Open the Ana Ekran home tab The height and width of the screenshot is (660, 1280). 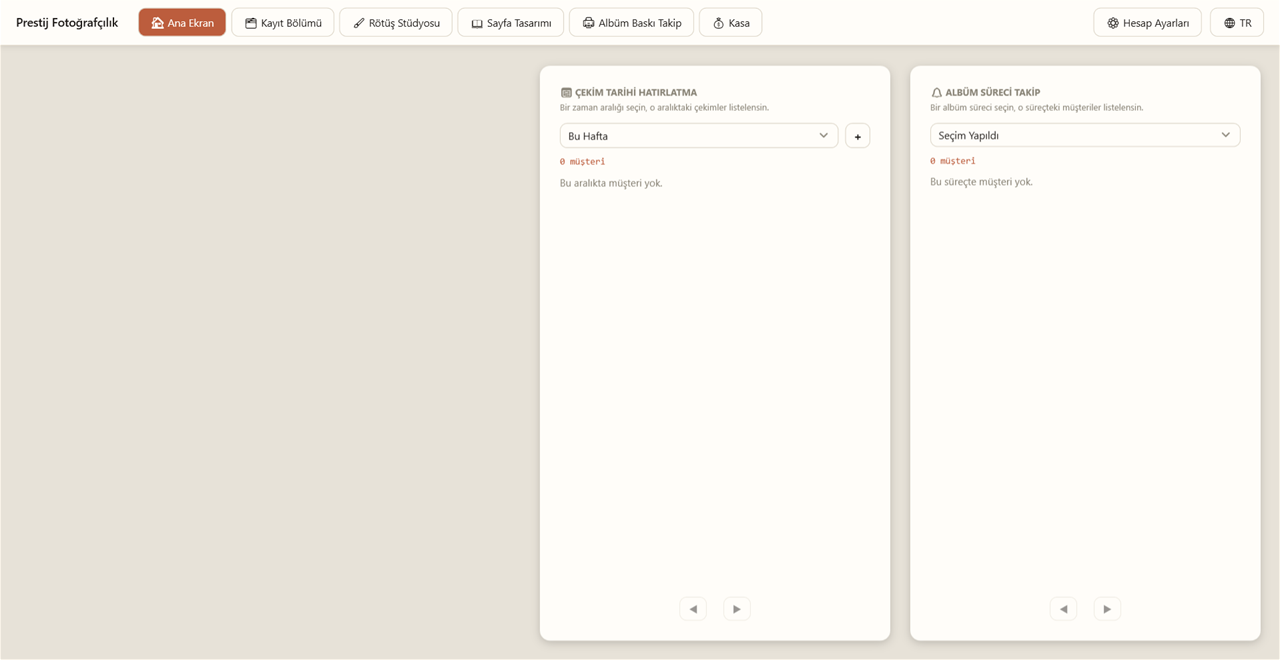coord(182,23)
